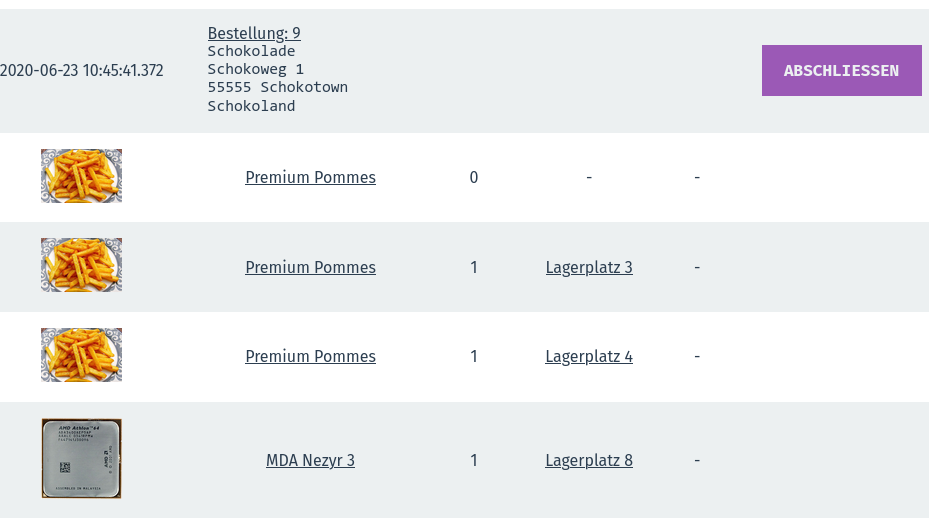
Task: Click fries thumbnail in the Lagerplatz 4 row
Action: pos(81,355)
